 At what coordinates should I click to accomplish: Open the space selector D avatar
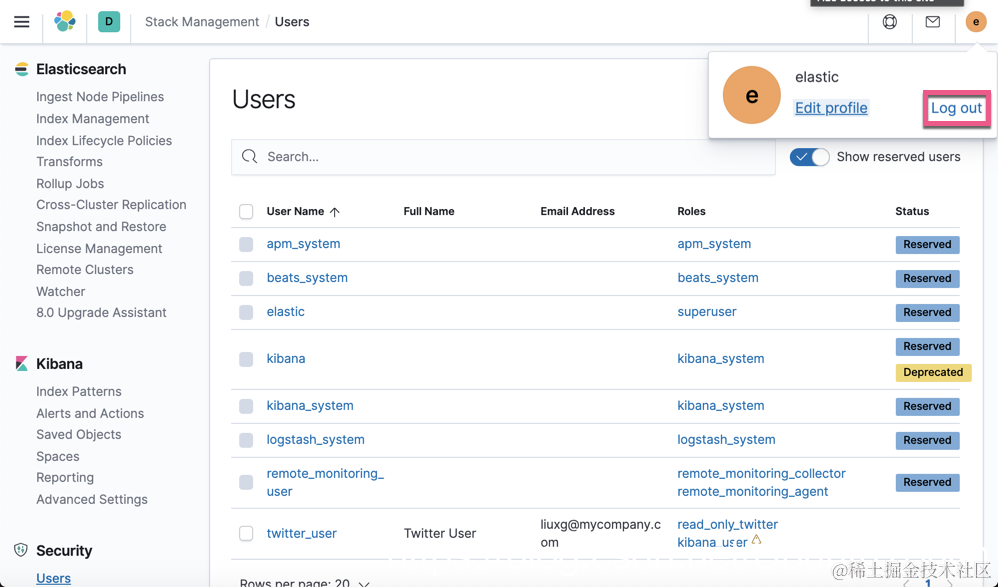pos(109,22)
